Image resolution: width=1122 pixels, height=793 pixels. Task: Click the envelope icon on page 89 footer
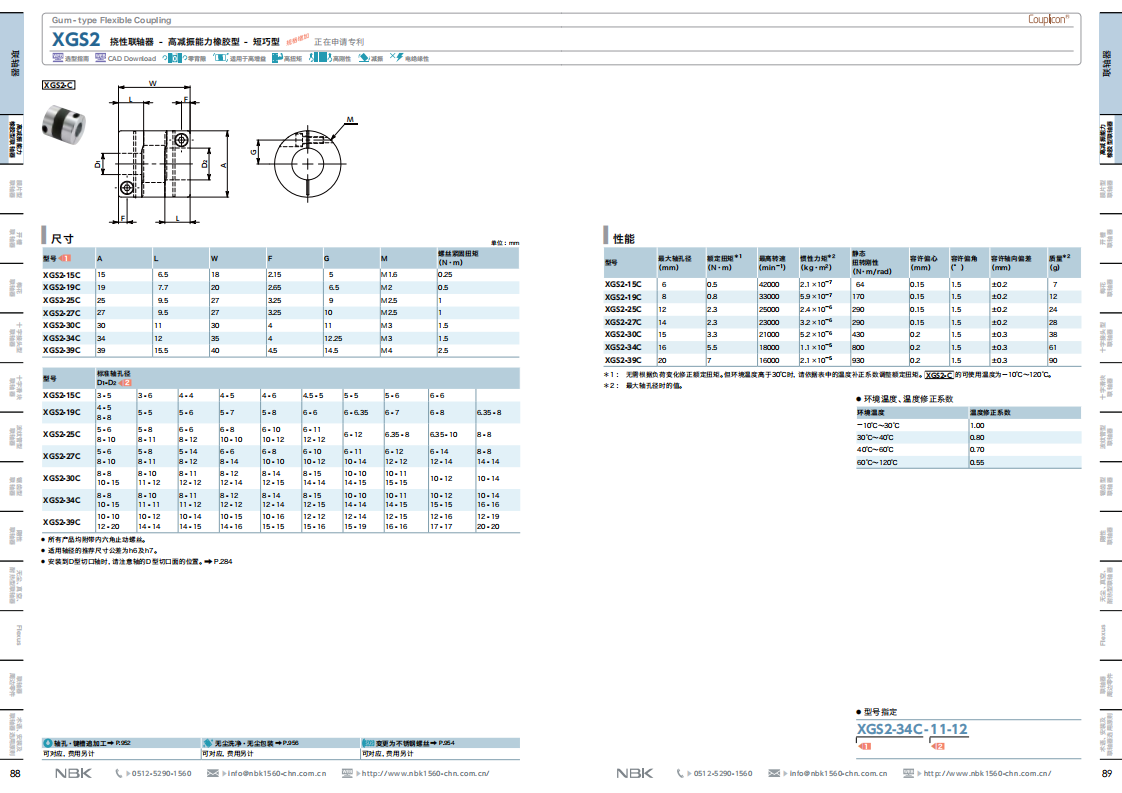click(x=774, y=774)
